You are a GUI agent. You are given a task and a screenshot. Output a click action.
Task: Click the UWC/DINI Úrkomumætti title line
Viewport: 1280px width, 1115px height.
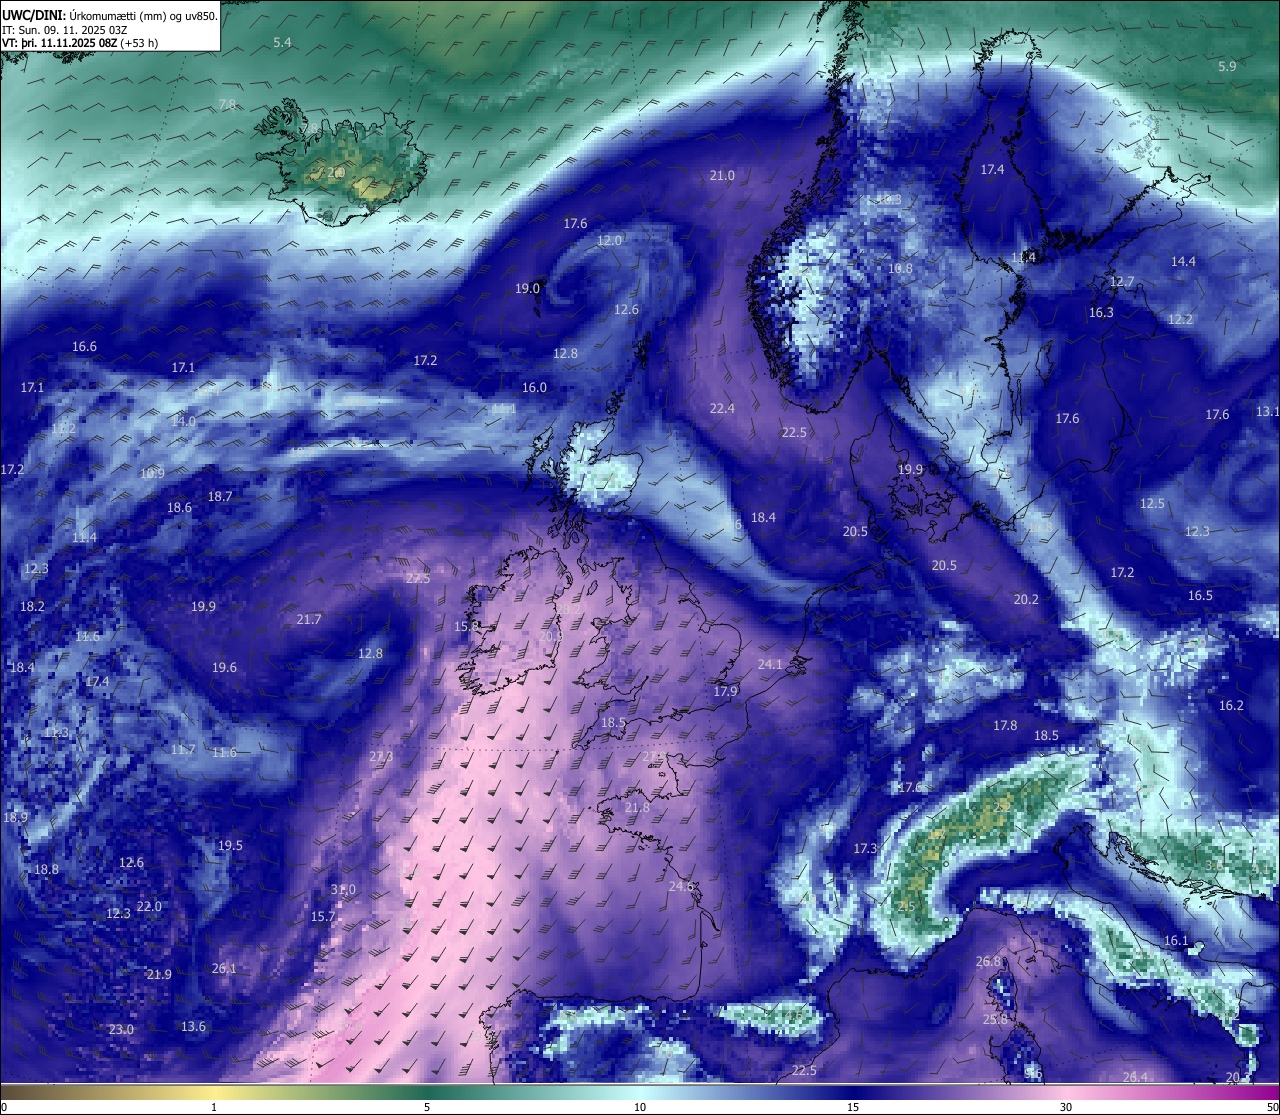pos(110,15)
